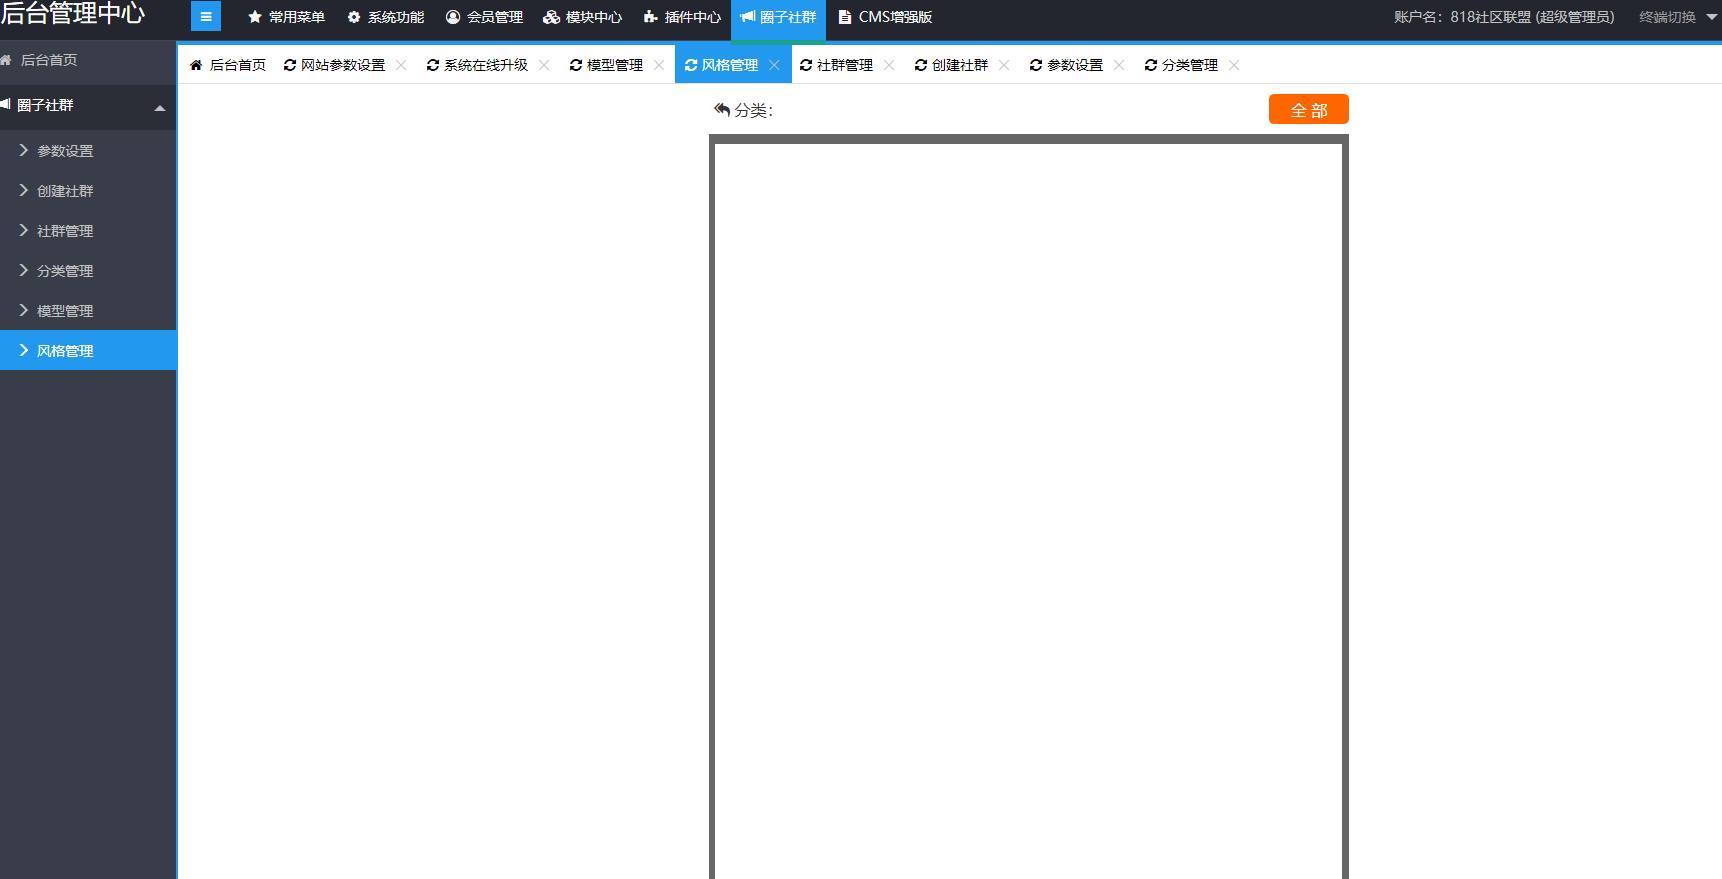The width and height of the screenshot is (1722, 879).
Task: Open the 终端切换 dropdown
Action: (1677, 17)
